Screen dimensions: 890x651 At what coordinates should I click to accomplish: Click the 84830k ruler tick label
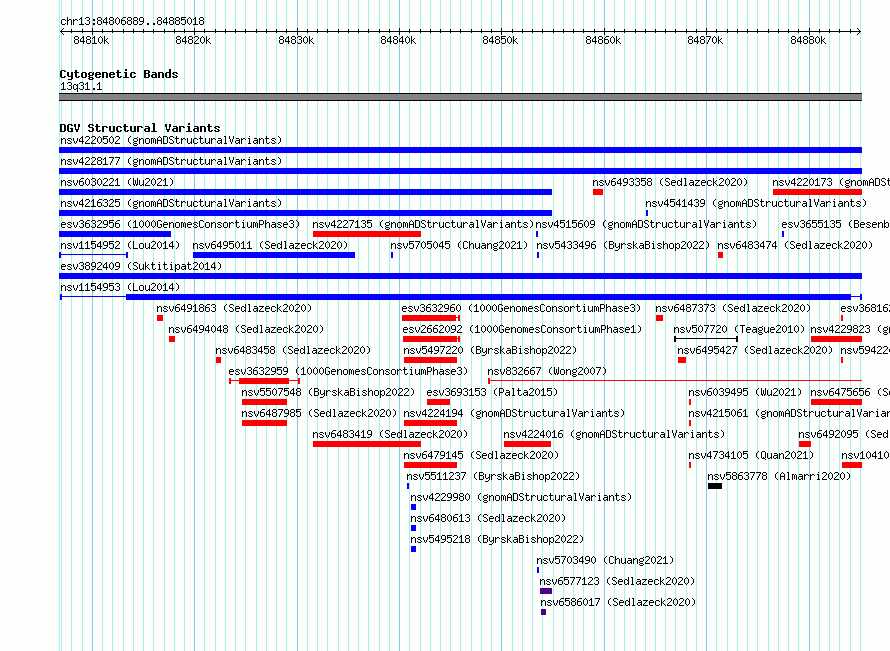(296, 40)
